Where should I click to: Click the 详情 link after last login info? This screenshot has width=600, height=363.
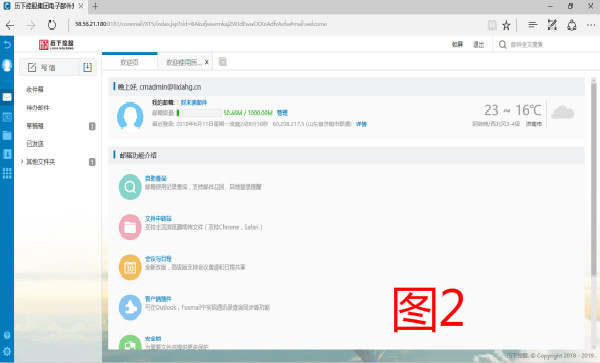[361, 124]
